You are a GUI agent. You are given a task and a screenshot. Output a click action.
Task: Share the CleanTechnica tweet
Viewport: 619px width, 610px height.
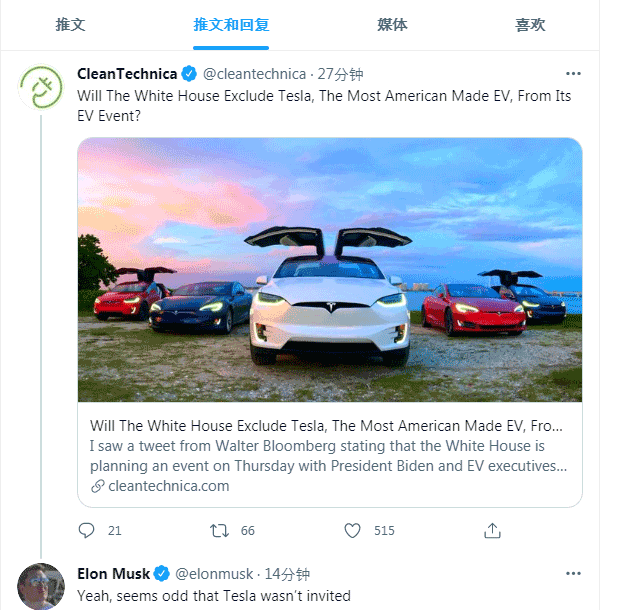point(492,531)
